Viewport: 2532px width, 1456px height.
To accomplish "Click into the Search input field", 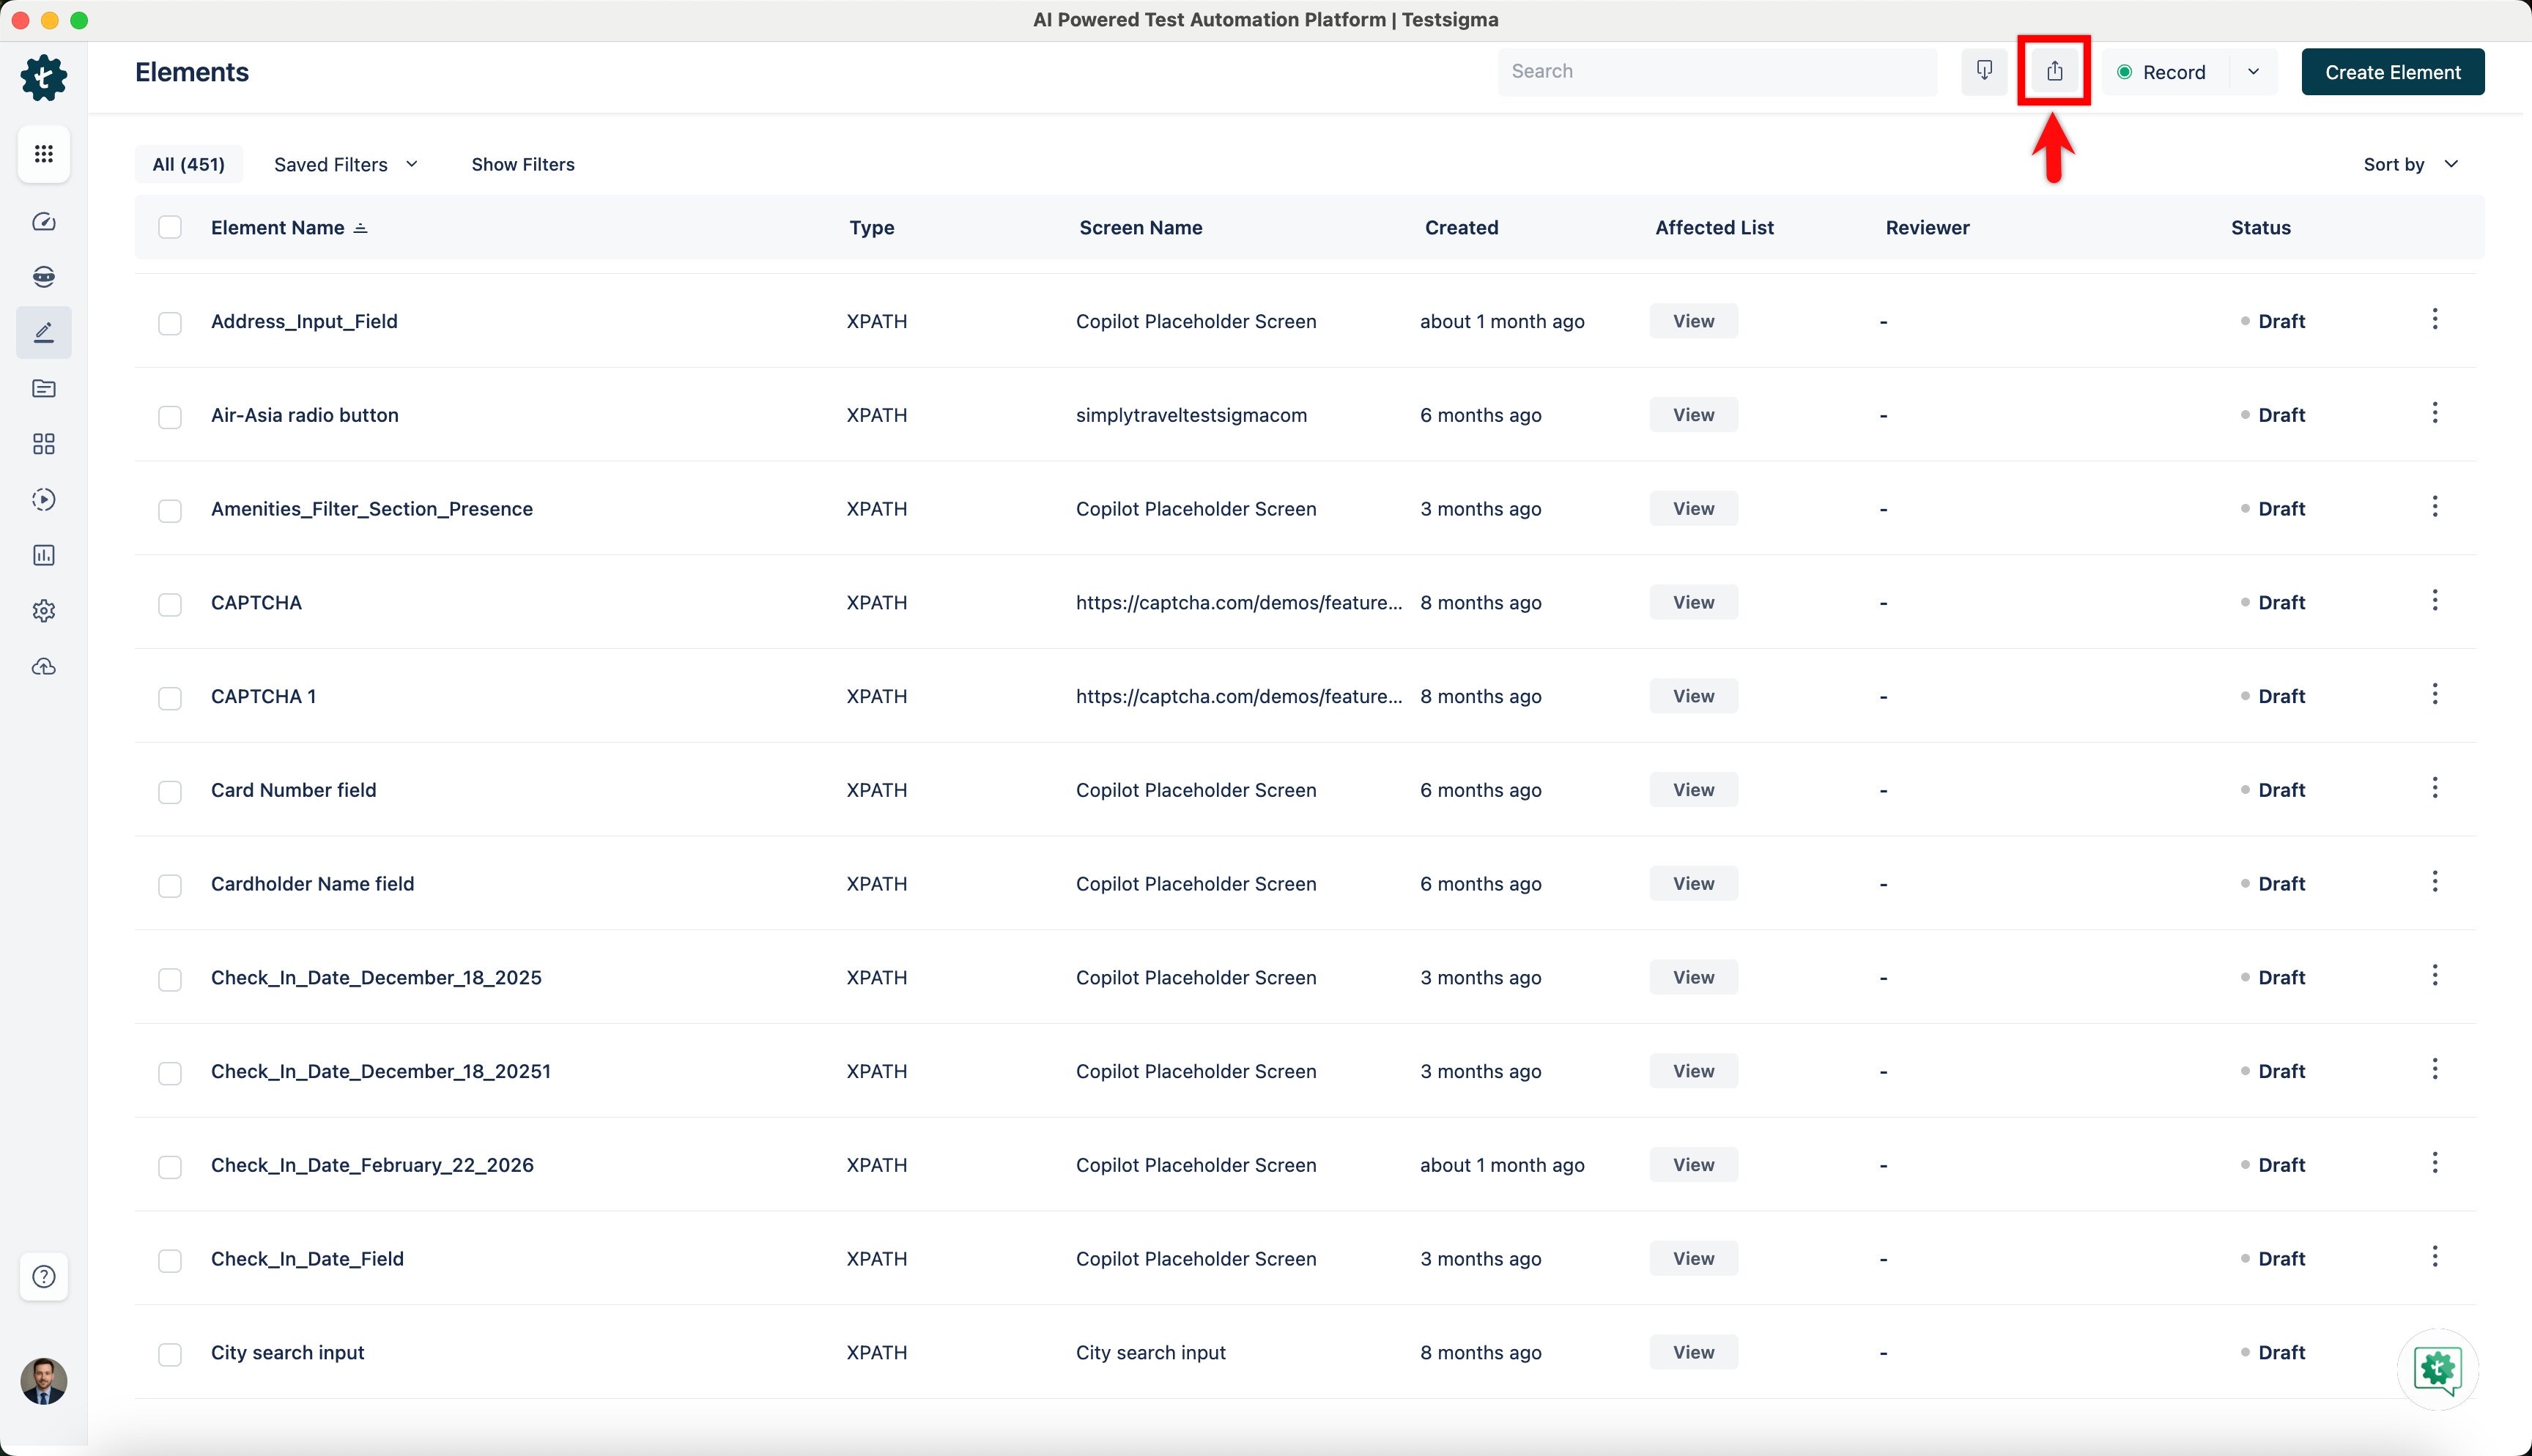I will [x=1715, y=71].
